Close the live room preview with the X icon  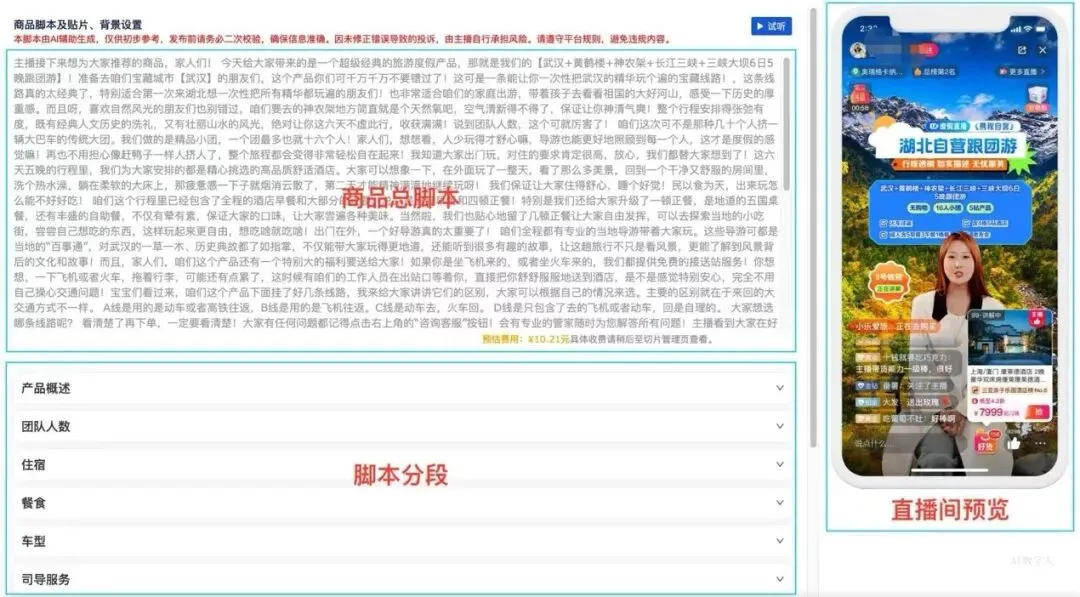[1043, 50]
